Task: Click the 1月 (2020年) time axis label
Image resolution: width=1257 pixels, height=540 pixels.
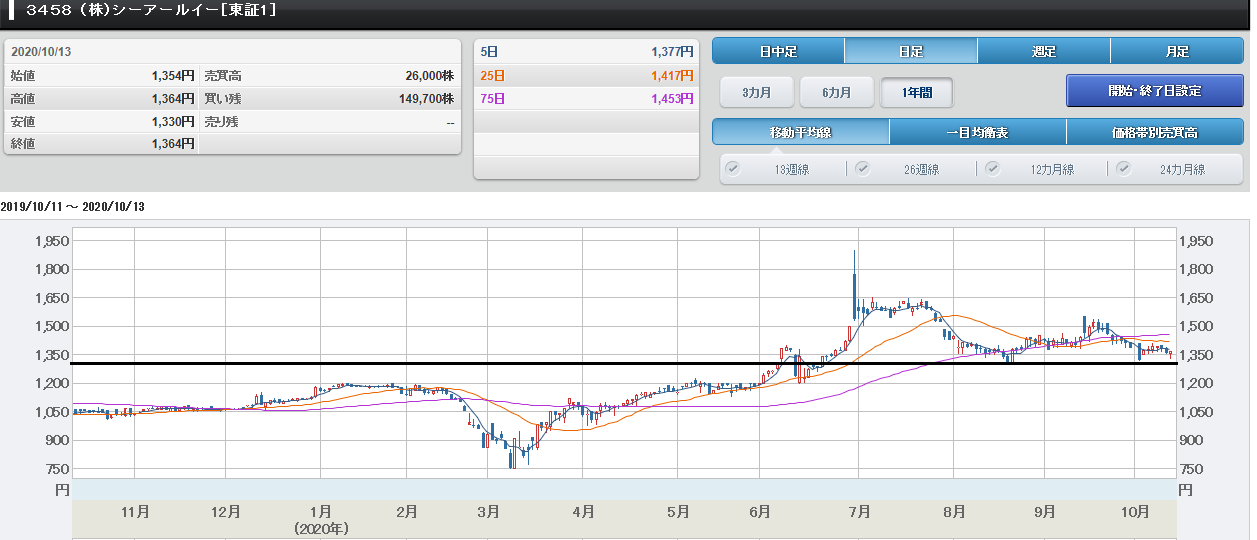Action: (321, 518)
